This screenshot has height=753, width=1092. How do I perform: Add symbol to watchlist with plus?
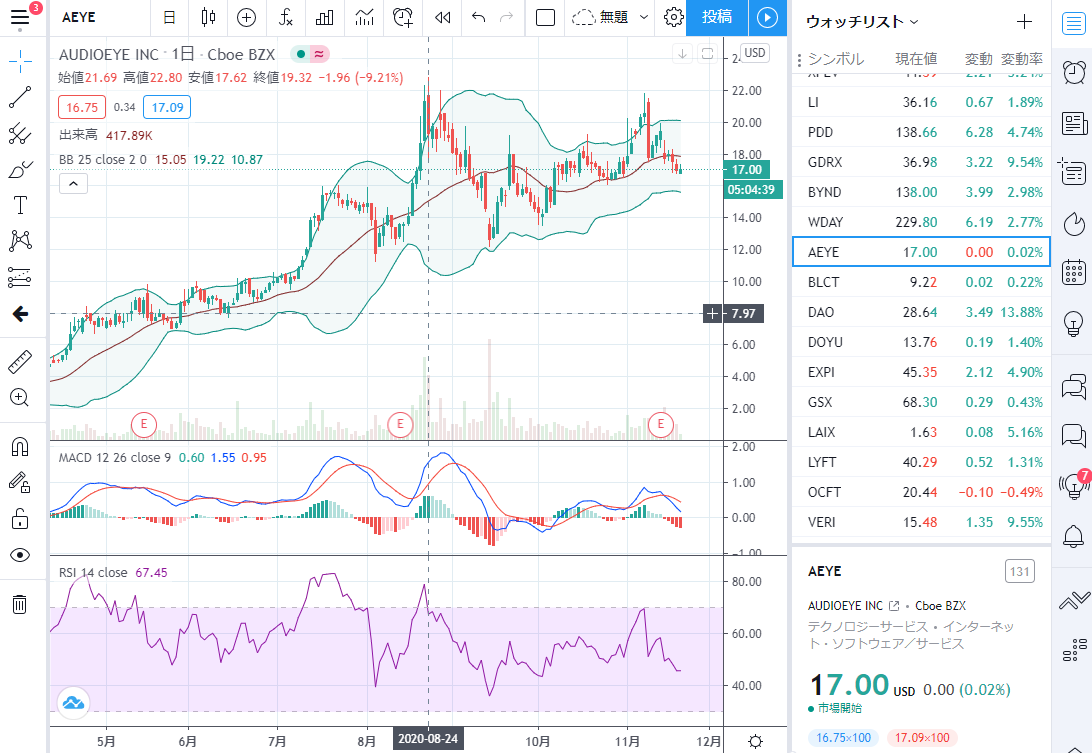(1024, 22)
